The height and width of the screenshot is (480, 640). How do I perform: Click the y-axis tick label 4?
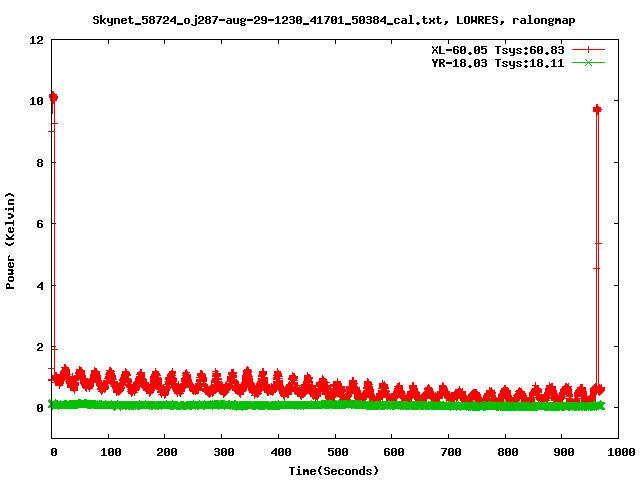[x=40, y=286]
